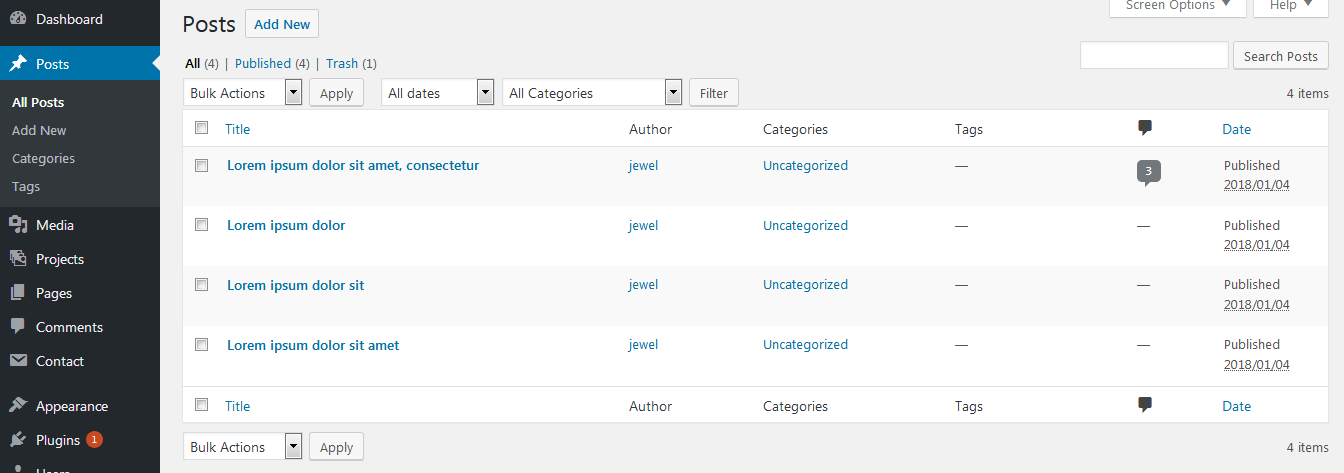1344x473 pixels.
Task: Click the Dashboard gauge icon in sidebar
Action: coord(18,19)
